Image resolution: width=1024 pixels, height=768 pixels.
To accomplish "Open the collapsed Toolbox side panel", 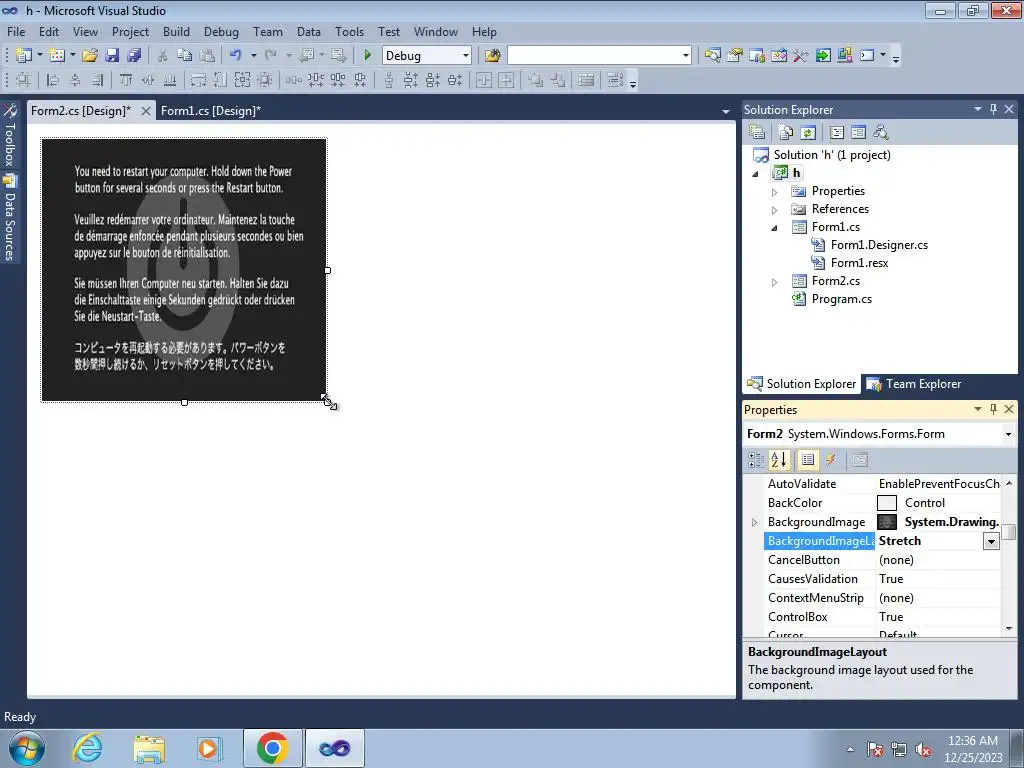I will point(9,136).
